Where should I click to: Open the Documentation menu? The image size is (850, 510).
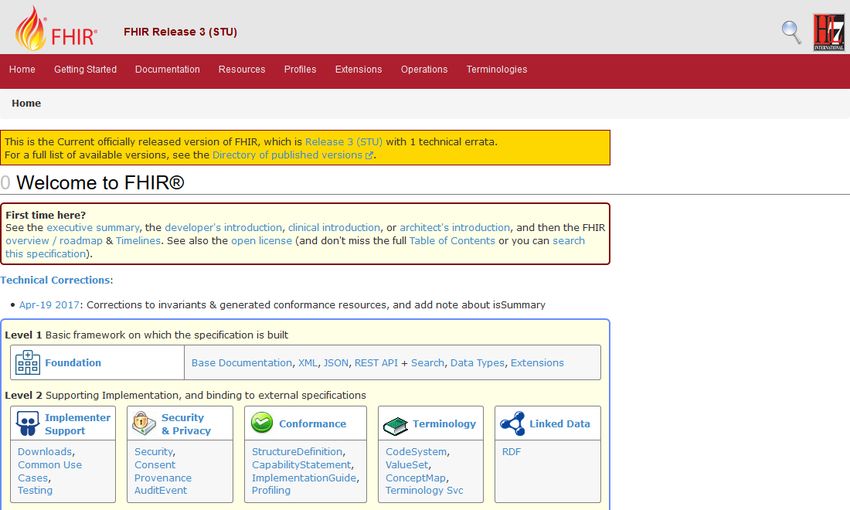click(168, 69)
